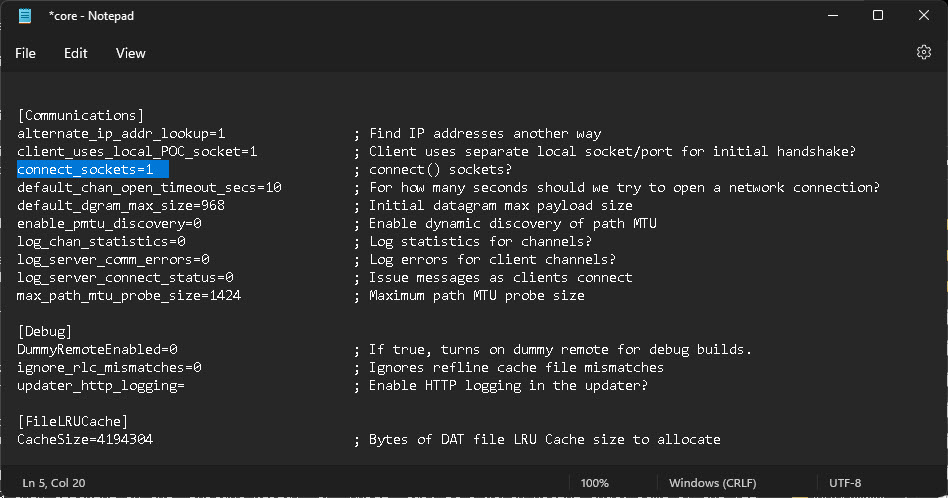948x498 pixels.
Task: Click the [FileLRUCache] section header
Action: coord(73,421)
